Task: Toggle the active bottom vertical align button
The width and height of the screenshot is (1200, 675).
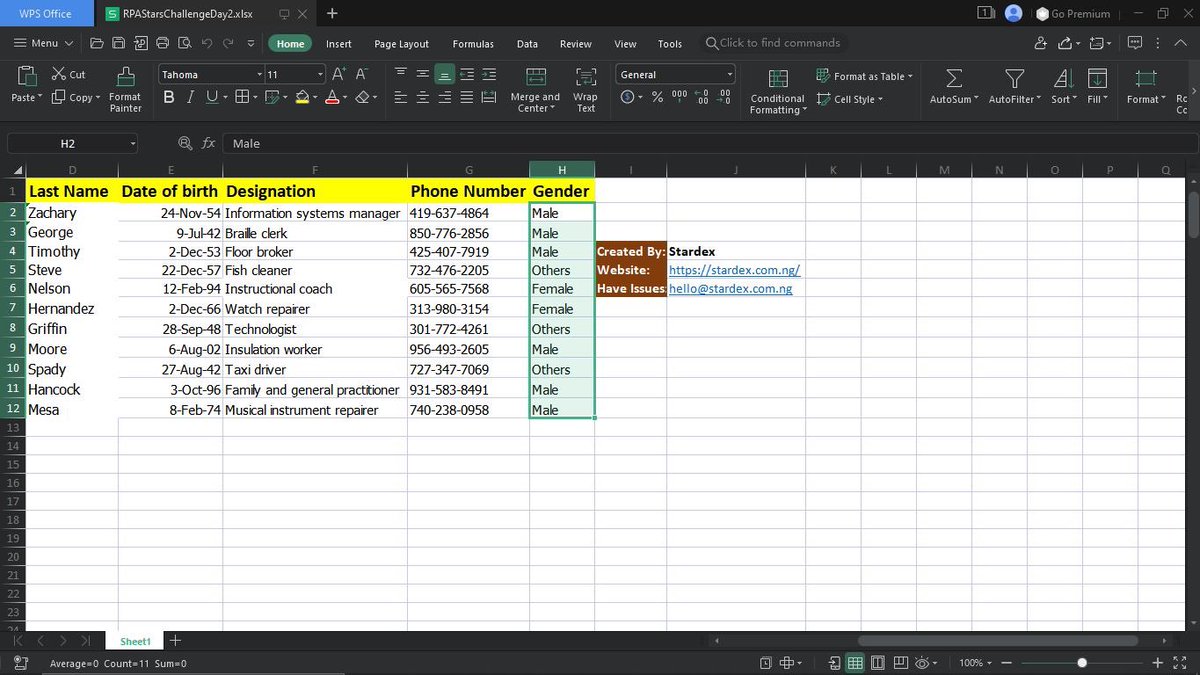Action: [x=444, y=74]
